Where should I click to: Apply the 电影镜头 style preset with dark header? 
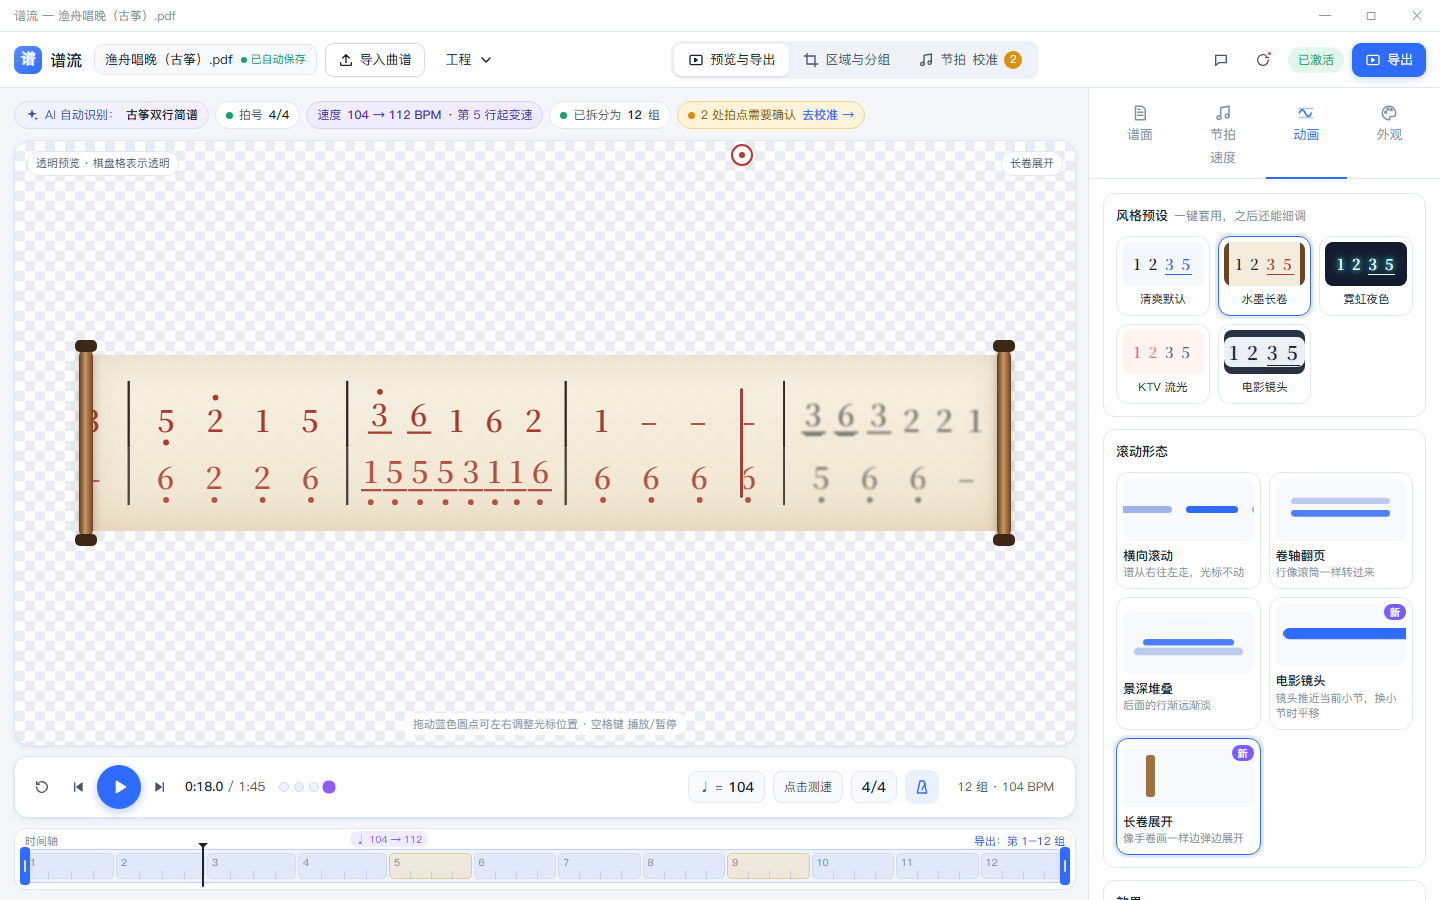point(1265,364)
